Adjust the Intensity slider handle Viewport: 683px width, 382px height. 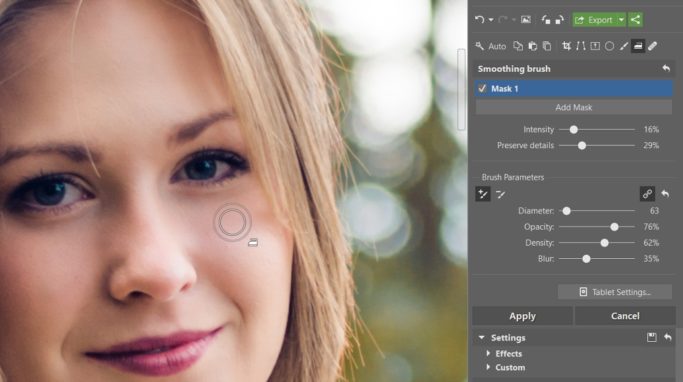click(574, 129)
